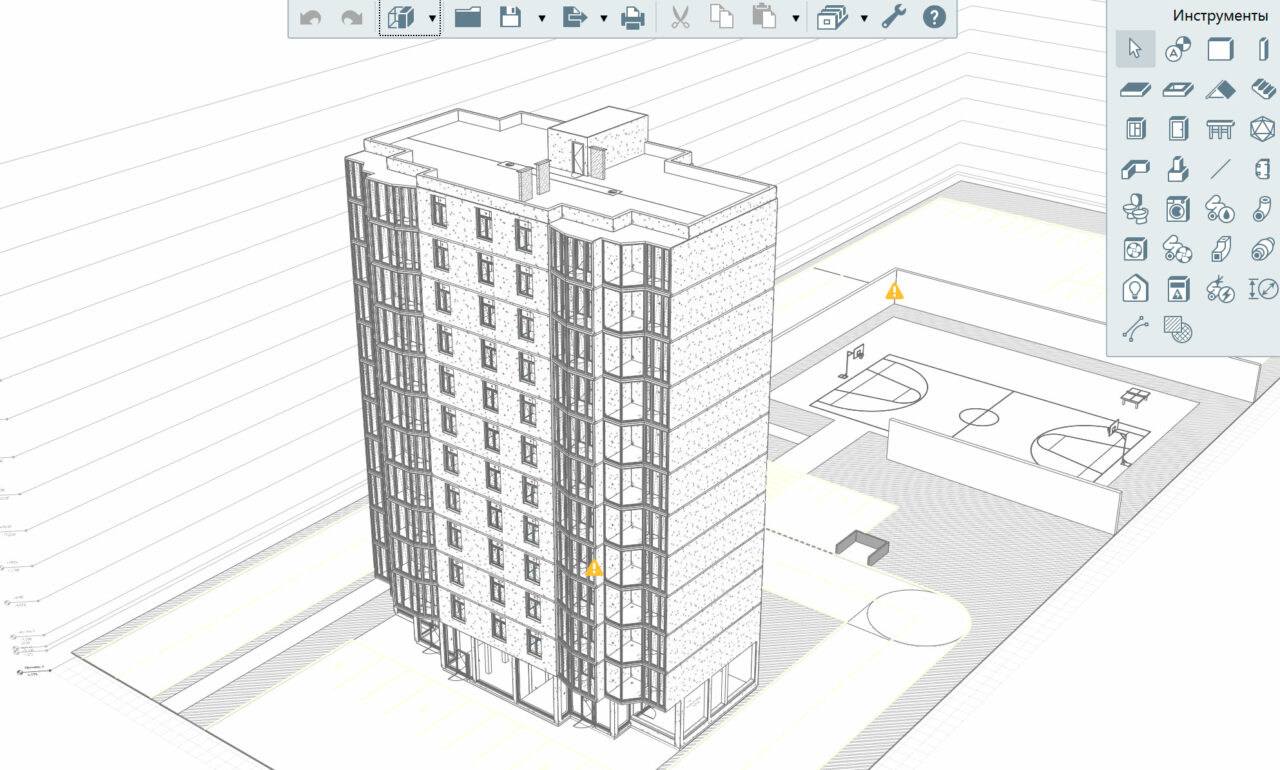Select the washing machine equipment tool

click(1178, 209)
